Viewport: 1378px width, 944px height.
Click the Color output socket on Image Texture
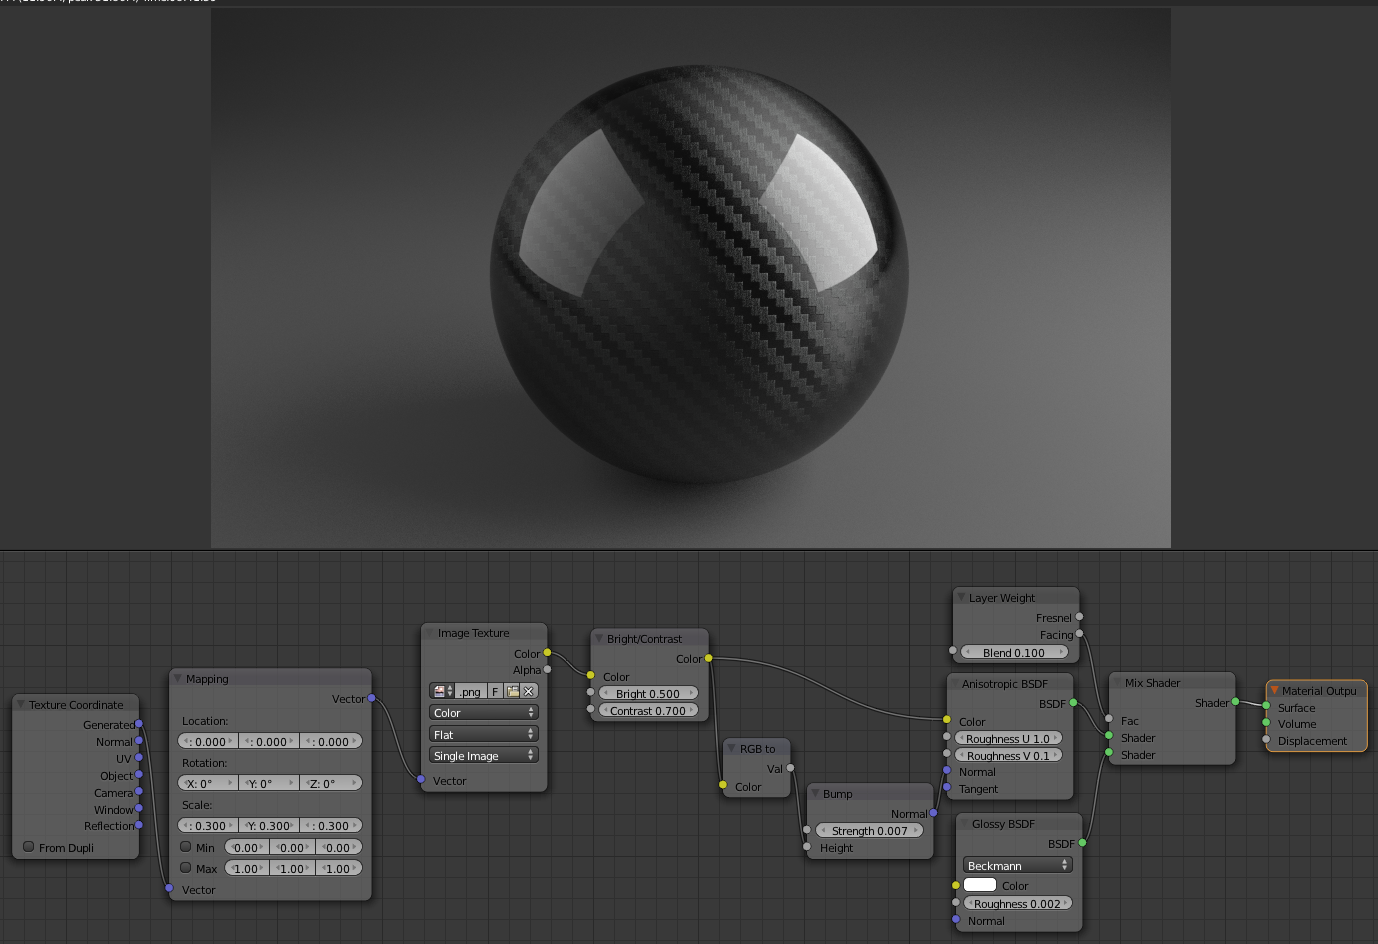coord(547,653)
